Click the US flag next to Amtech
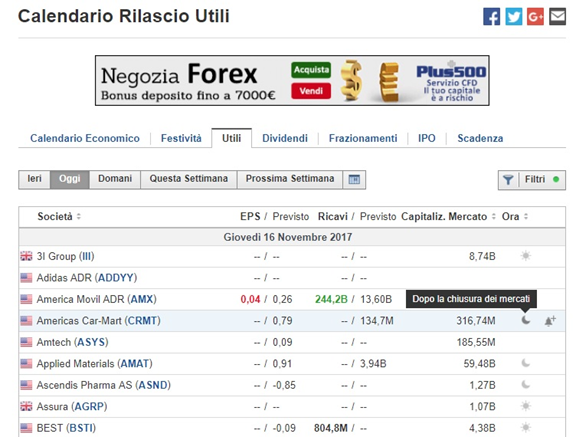This screenshot has height=437, width=576. [26, 342]
